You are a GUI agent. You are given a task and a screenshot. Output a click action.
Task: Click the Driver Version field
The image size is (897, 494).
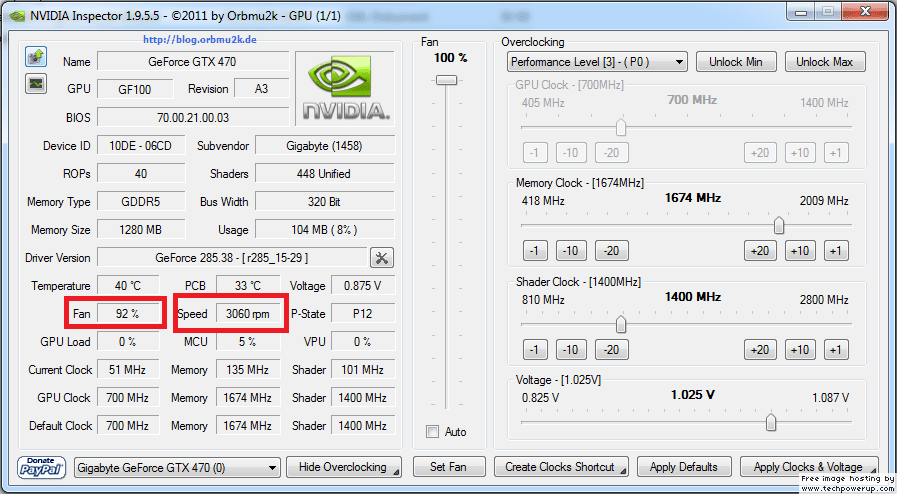[232, 258]
